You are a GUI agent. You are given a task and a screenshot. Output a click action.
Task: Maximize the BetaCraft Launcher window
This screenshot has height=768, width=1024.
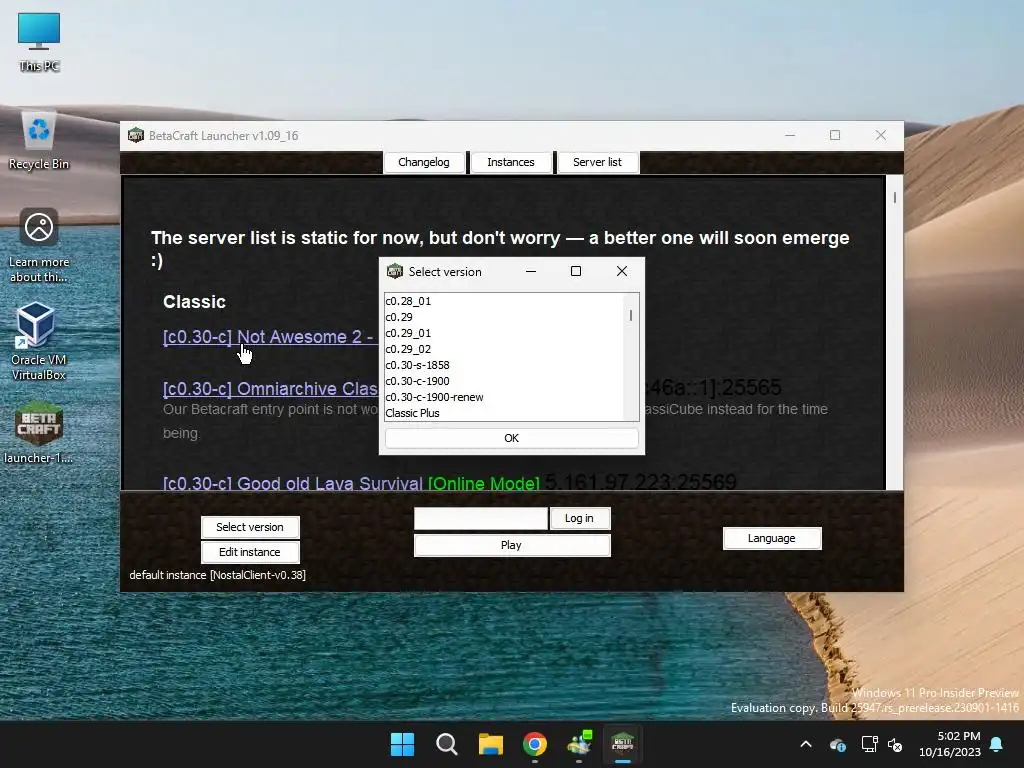tap(835, 135)
